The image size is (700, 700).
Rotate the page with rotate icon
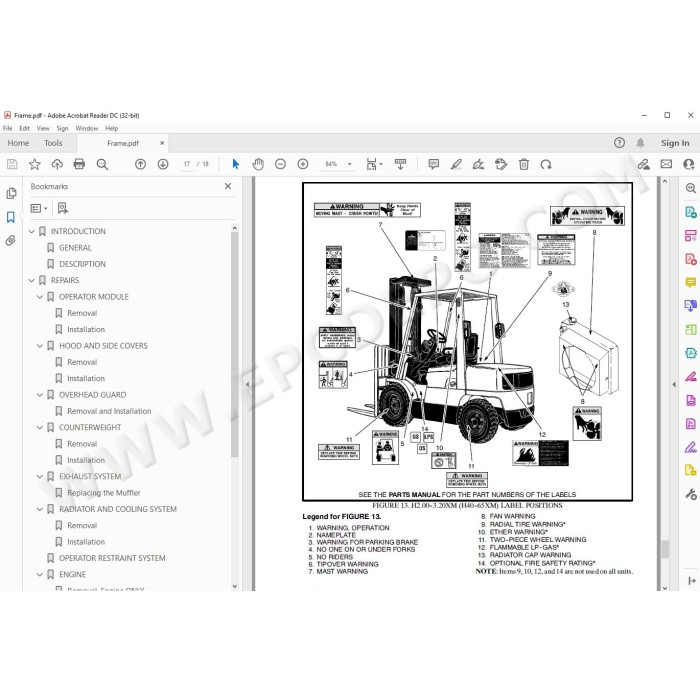point(546,164)
